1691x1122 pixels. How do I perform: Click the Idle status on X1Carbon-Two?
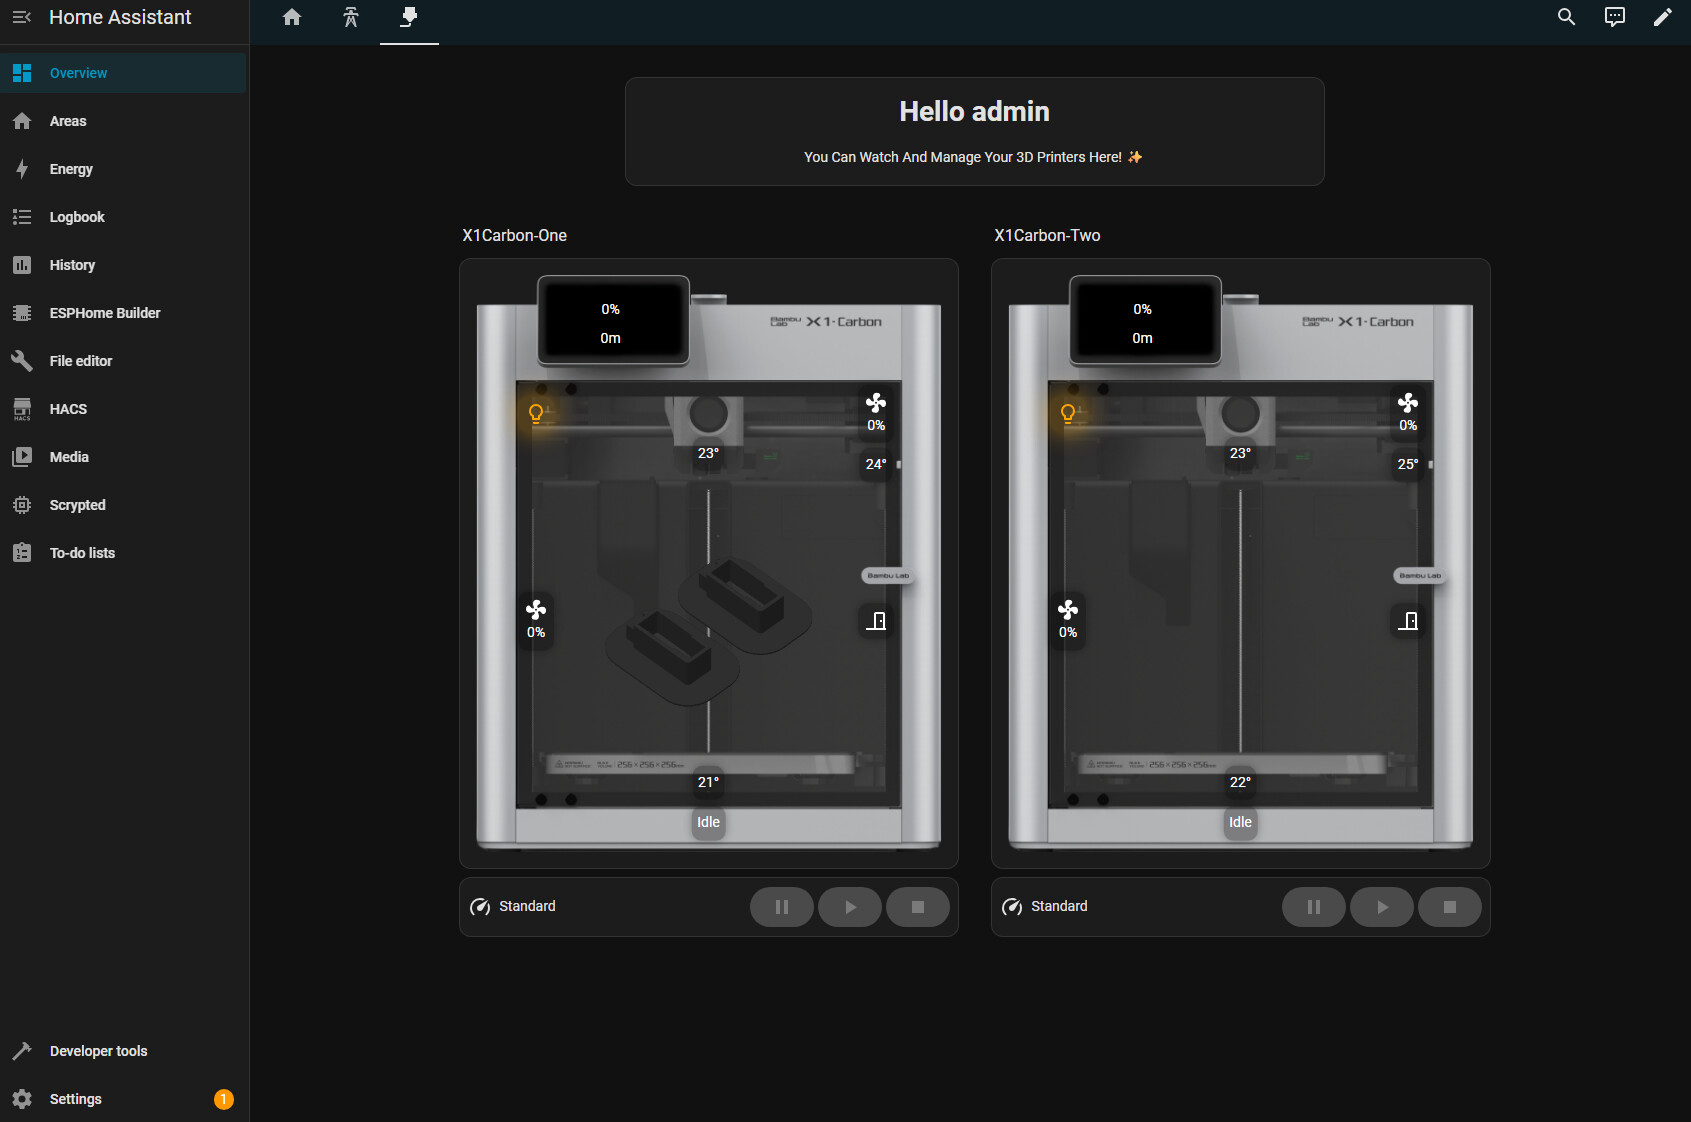1240,822
